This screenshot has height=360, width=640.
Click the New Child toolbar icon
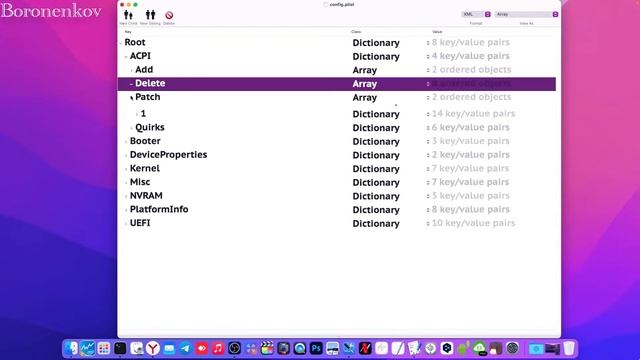pyautogui.click(x=128, y=16)
